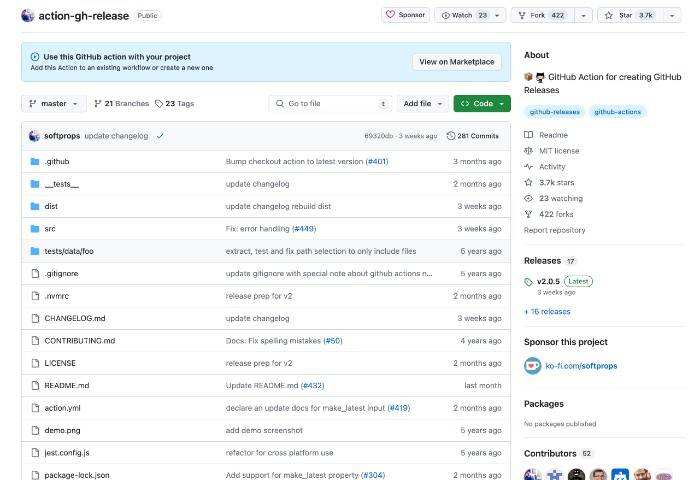Open the Readme link in About
Viewport: 700px width, 480px height.
[x=553, y=135]
